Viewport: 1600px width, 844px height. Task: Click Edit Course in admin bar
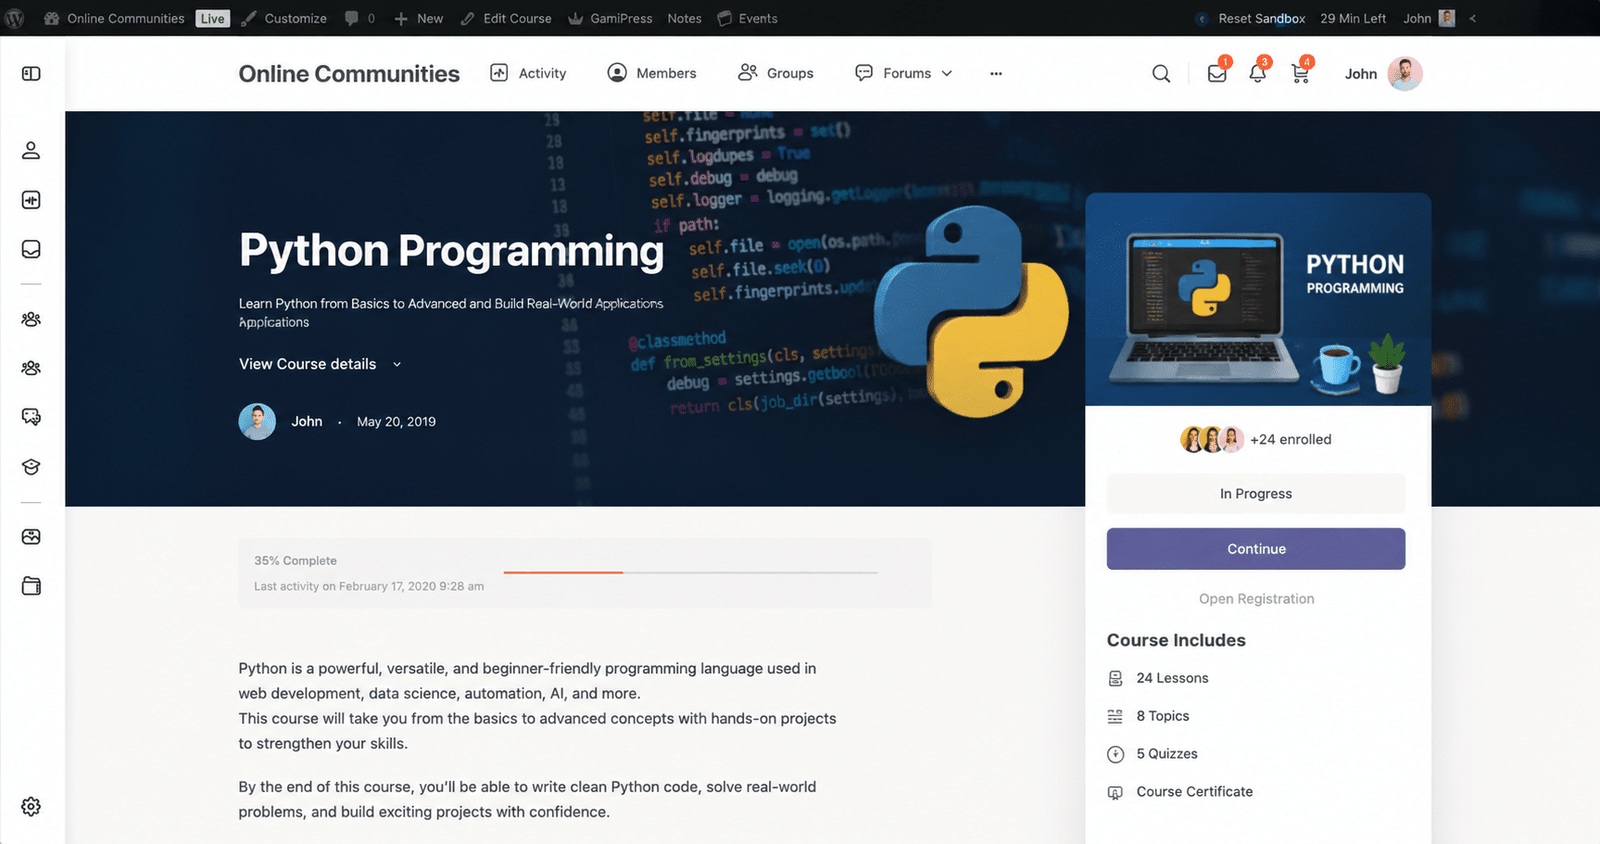(x=506, y=18)
